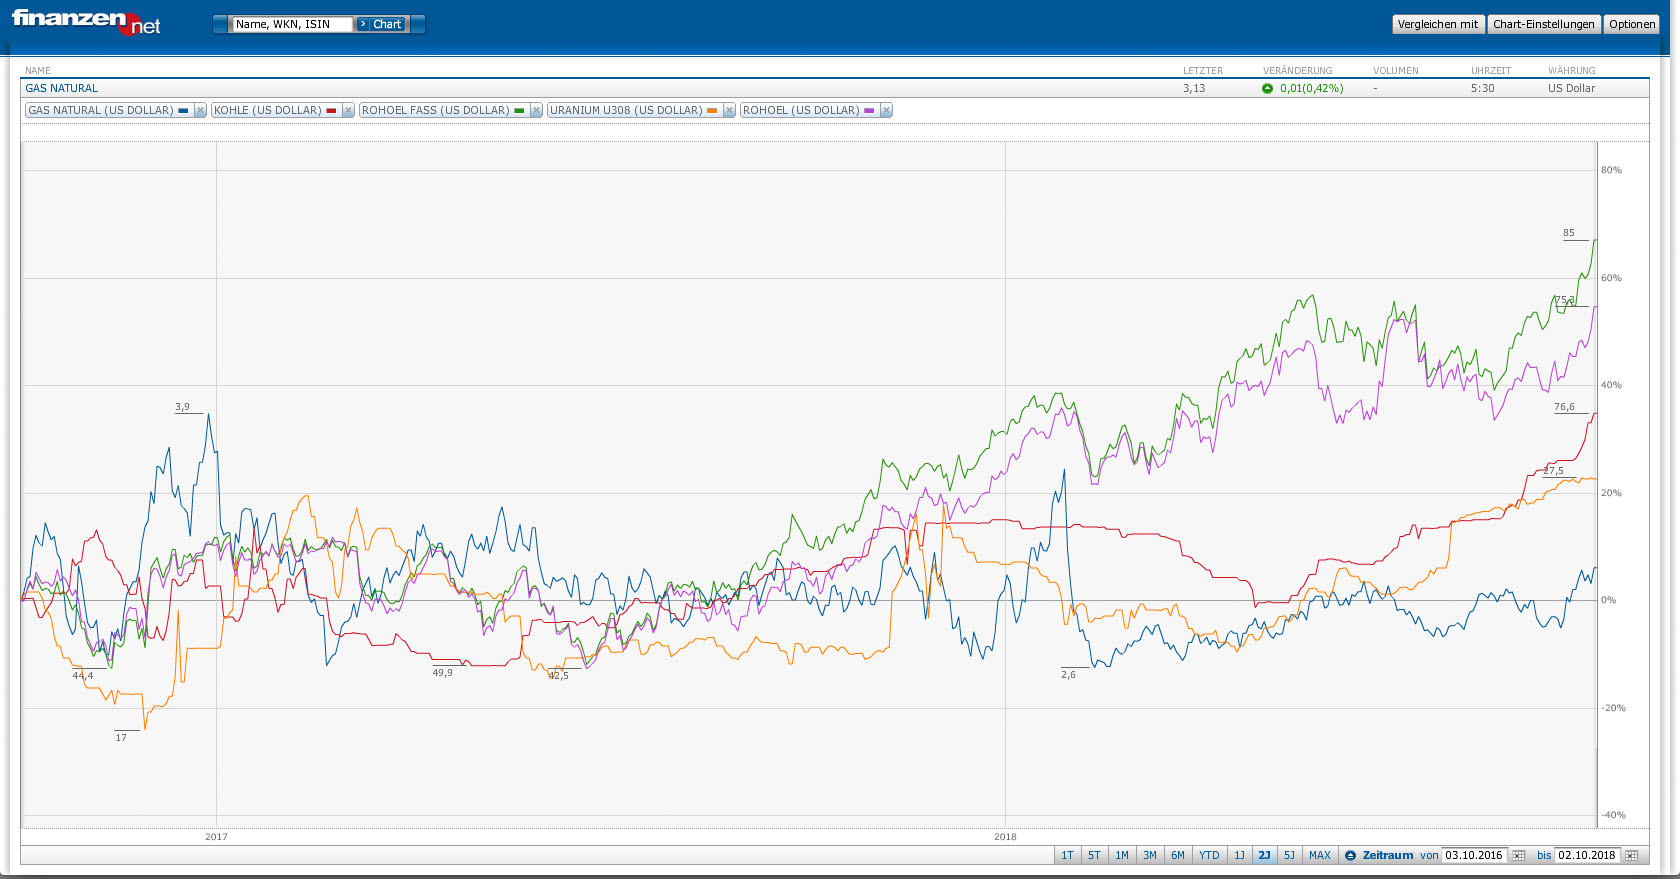Remove ROHOEL FASS series with its x

point(536,110)
